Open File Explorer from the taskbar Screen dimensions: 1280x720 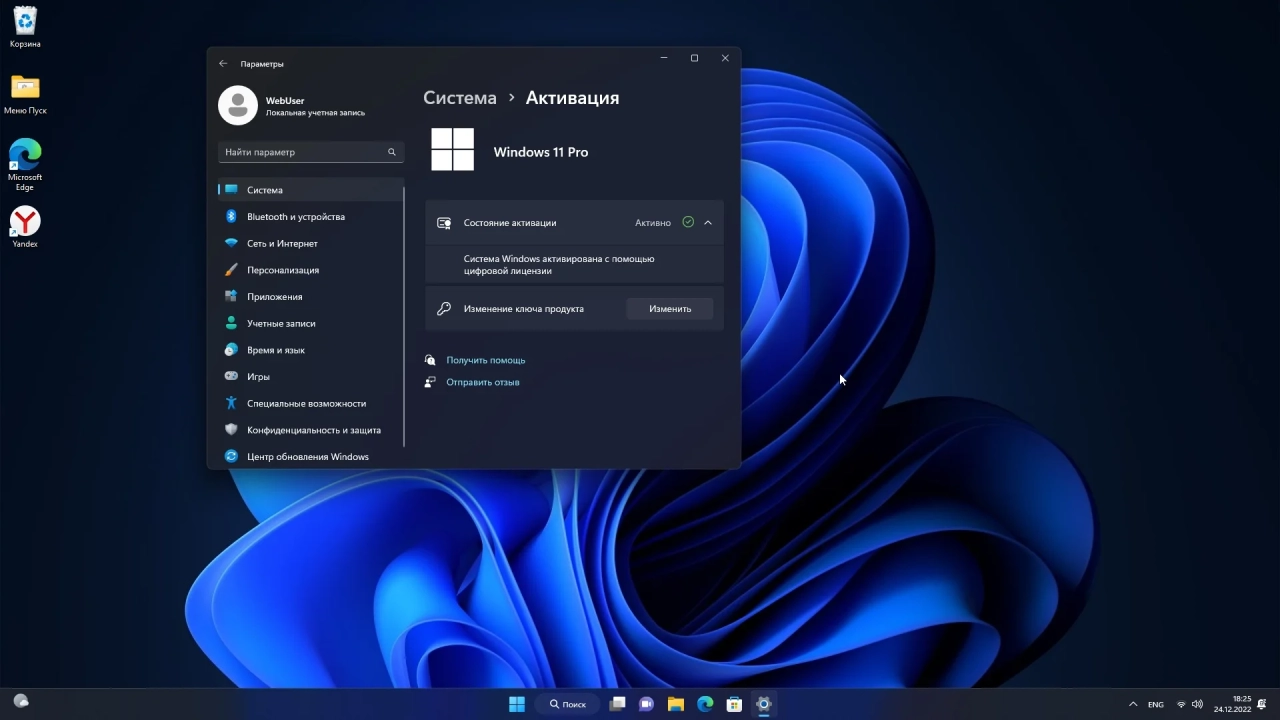[x=675, y=704]
